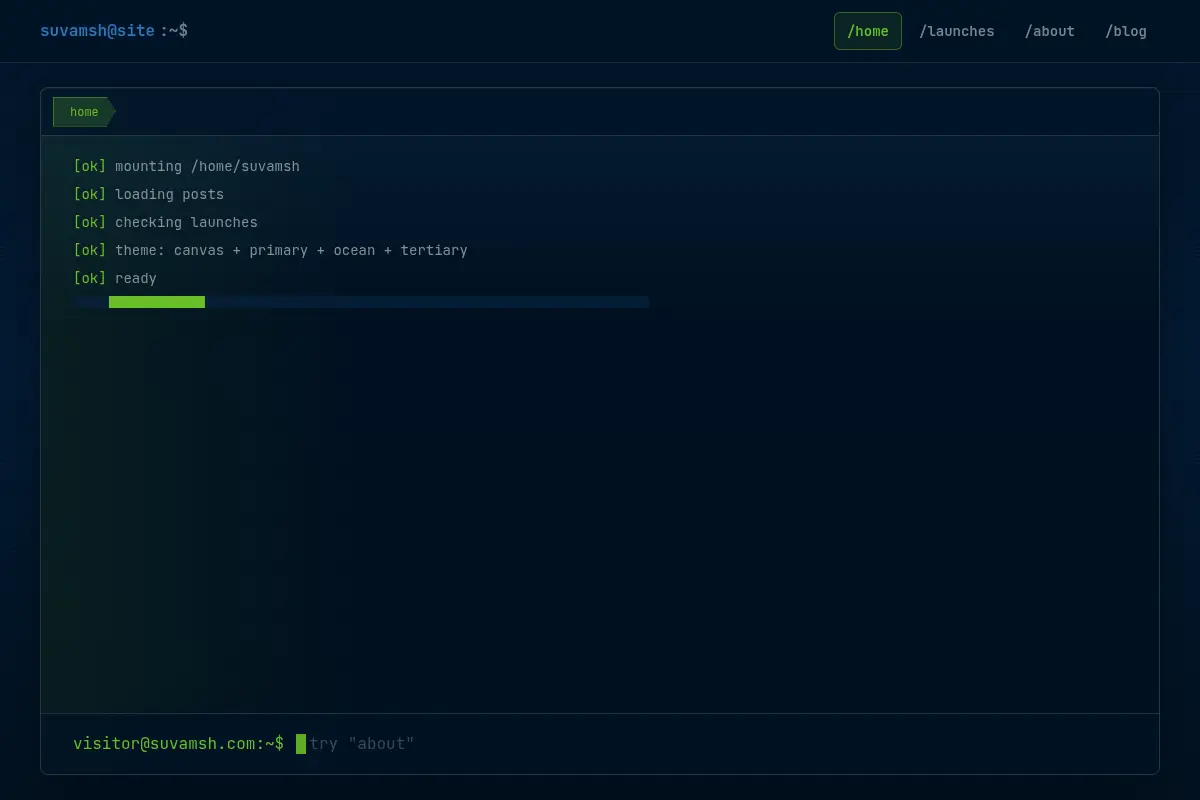Click the [ok] tag before "loading posts"
This screenshot has width=1200, height=800.
tap(89, 194)
